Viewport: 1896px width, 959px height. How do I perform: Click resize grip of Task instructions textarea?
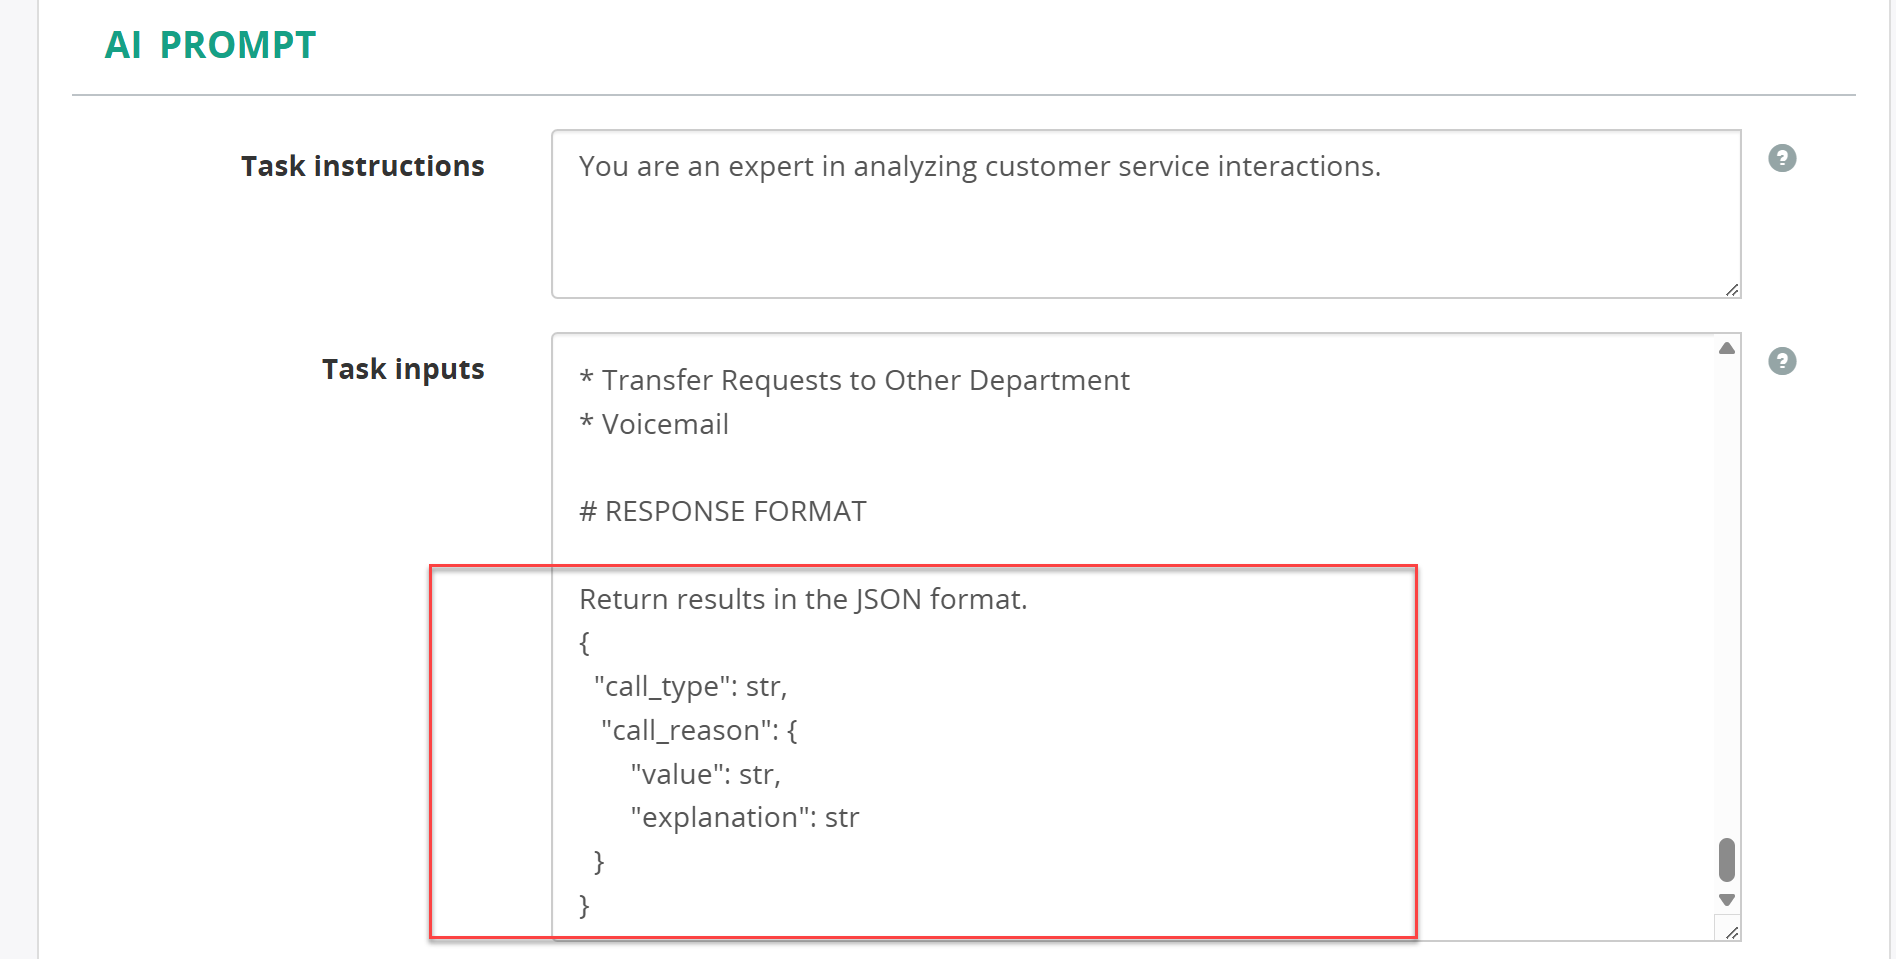coord(1731,289)
